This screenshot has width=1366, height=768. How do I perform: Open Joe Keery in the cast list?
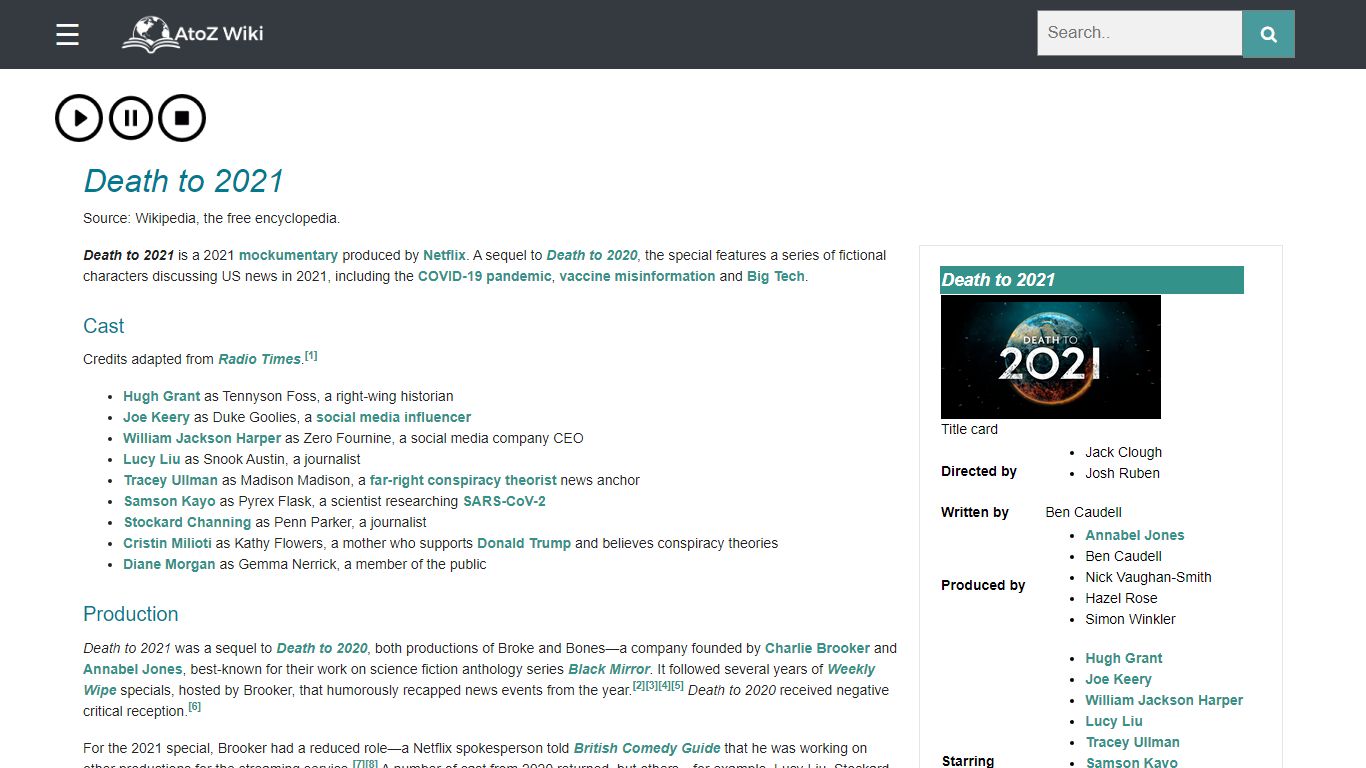pyautogui.click(x=156, y=417)
